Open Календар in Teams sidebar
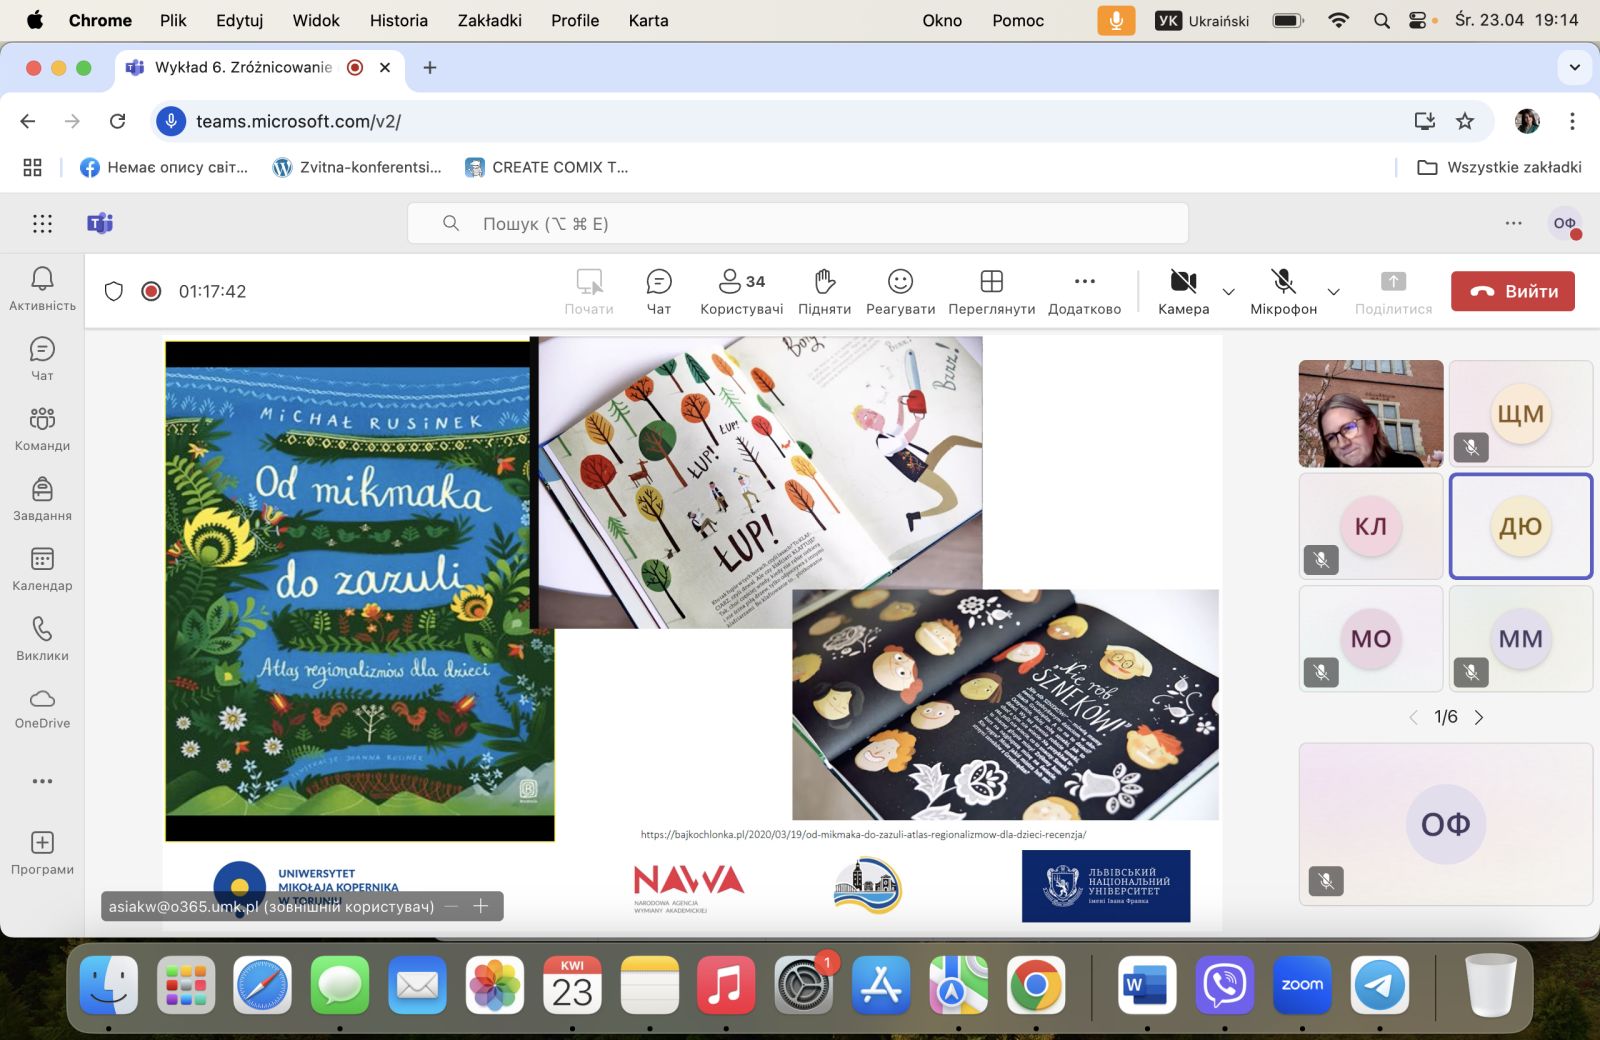 (x=42, y=568)
